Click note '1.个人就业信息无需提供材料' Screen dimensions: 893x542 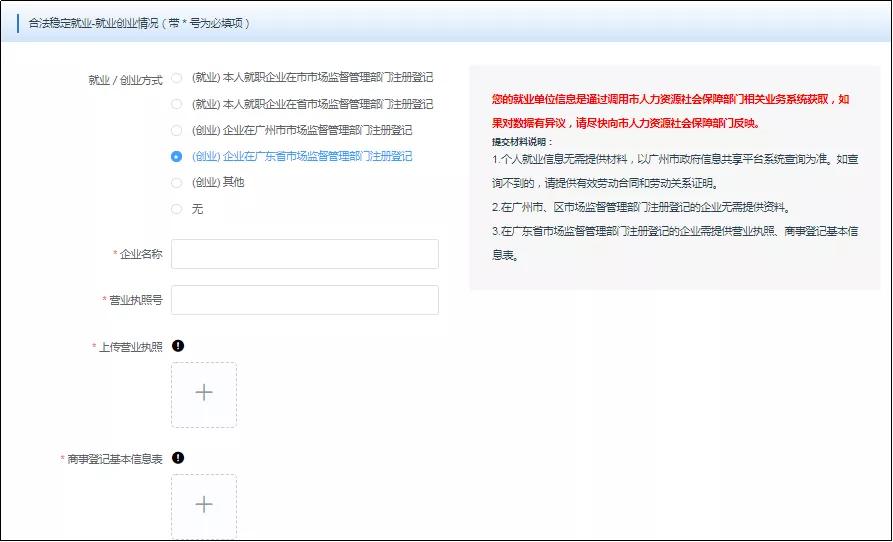click(x=675, y=171)
